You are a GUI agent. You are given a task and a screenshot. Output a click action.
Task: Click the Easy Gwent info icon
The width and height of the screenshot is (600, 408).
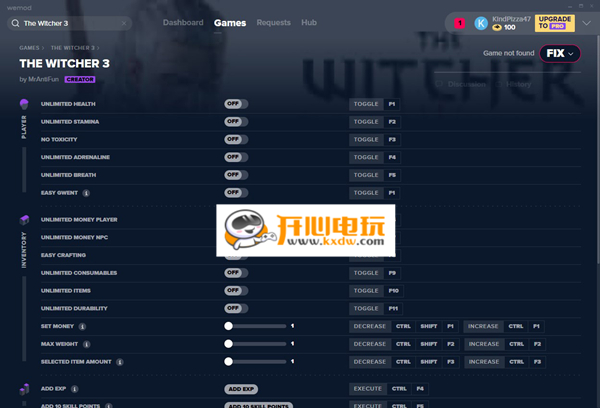87,193
